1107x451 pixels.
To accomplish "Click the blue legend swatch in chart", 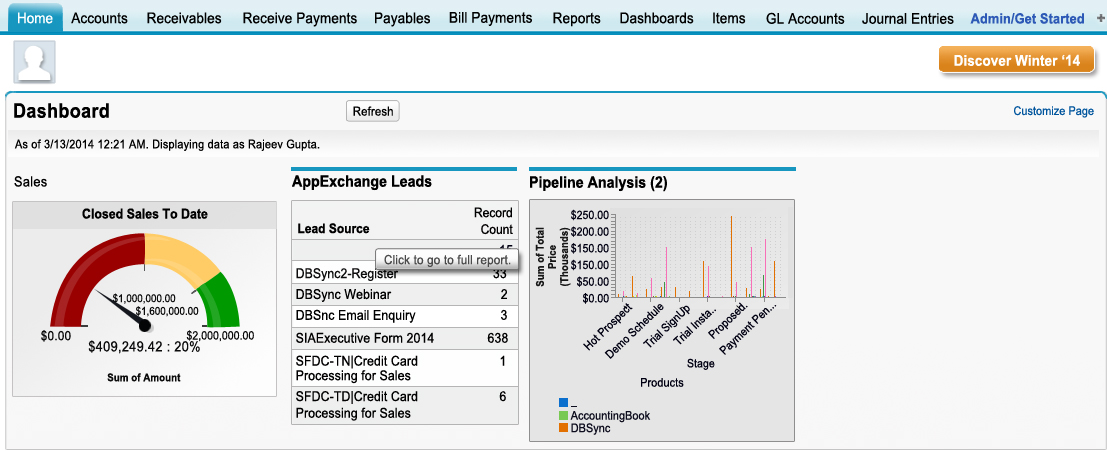I will click(x=564, y=403).
